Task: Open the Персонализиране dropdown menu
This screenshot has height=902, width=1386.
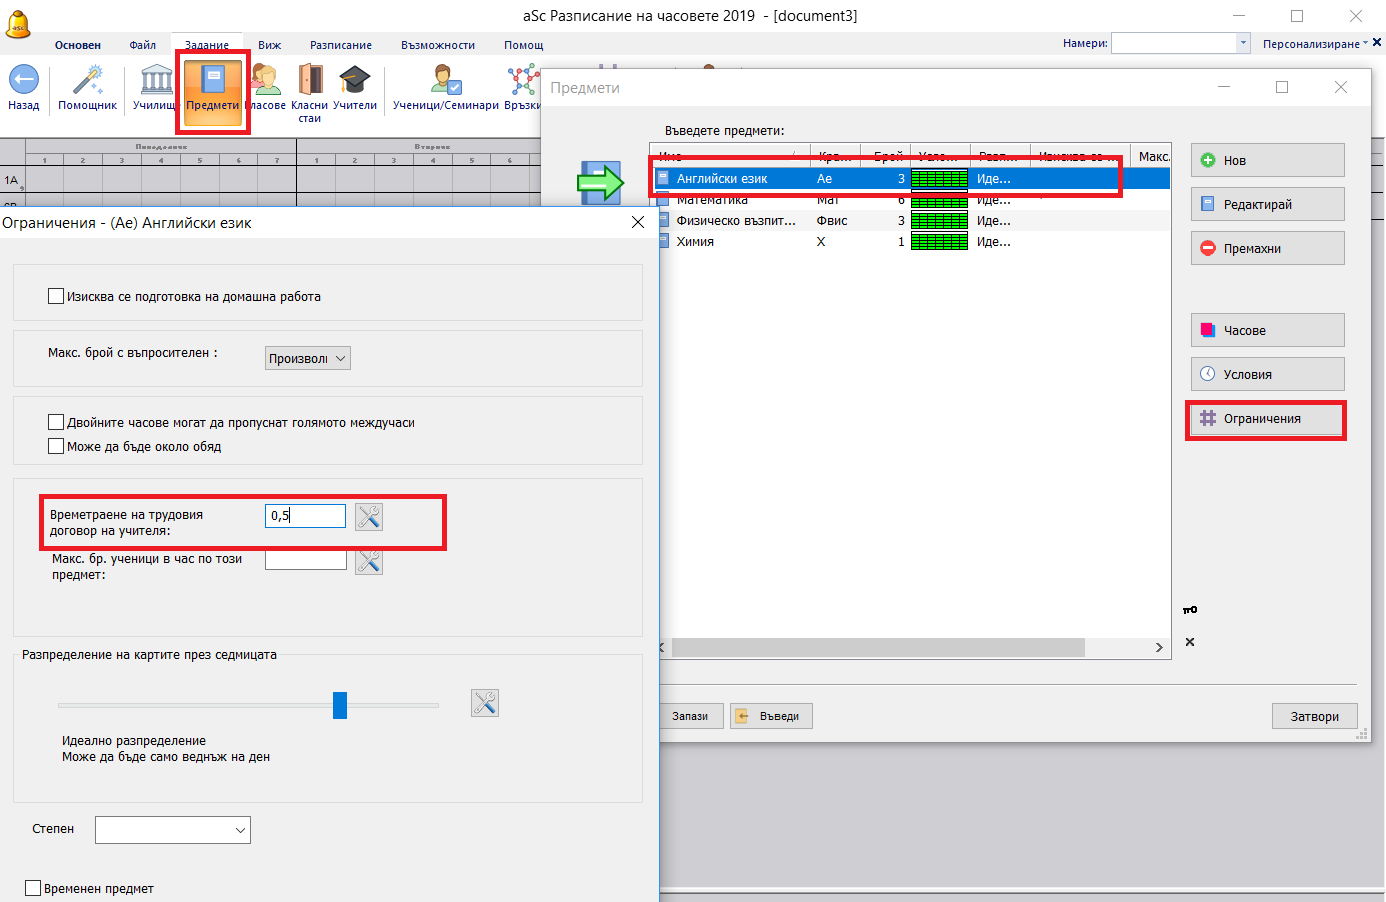Action: coord(1314,44)
